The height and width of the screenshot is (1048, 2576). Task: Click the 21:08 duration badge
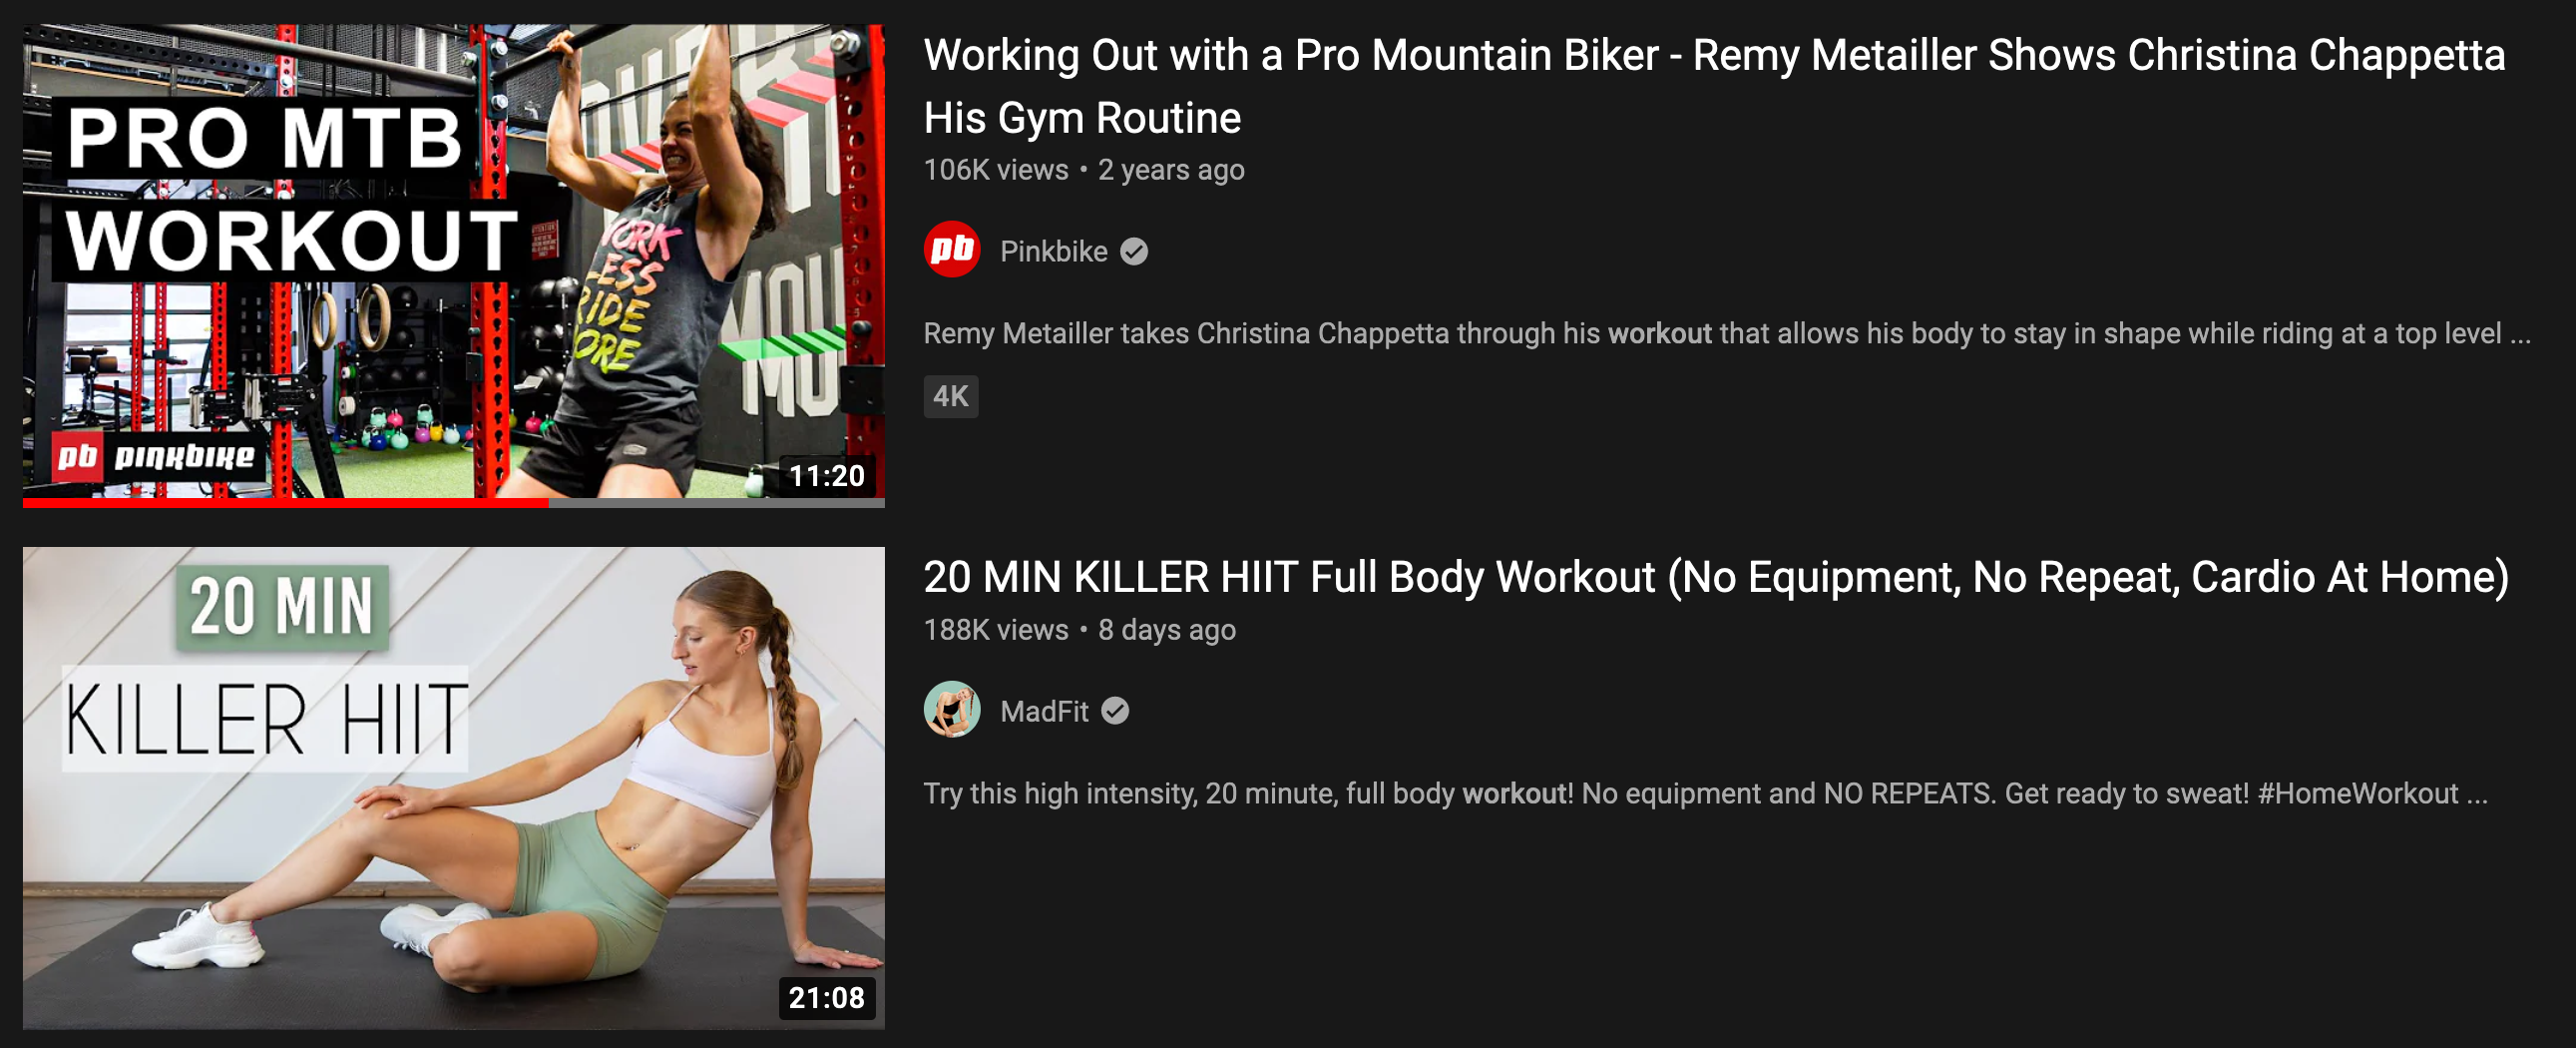pos(826,997)
